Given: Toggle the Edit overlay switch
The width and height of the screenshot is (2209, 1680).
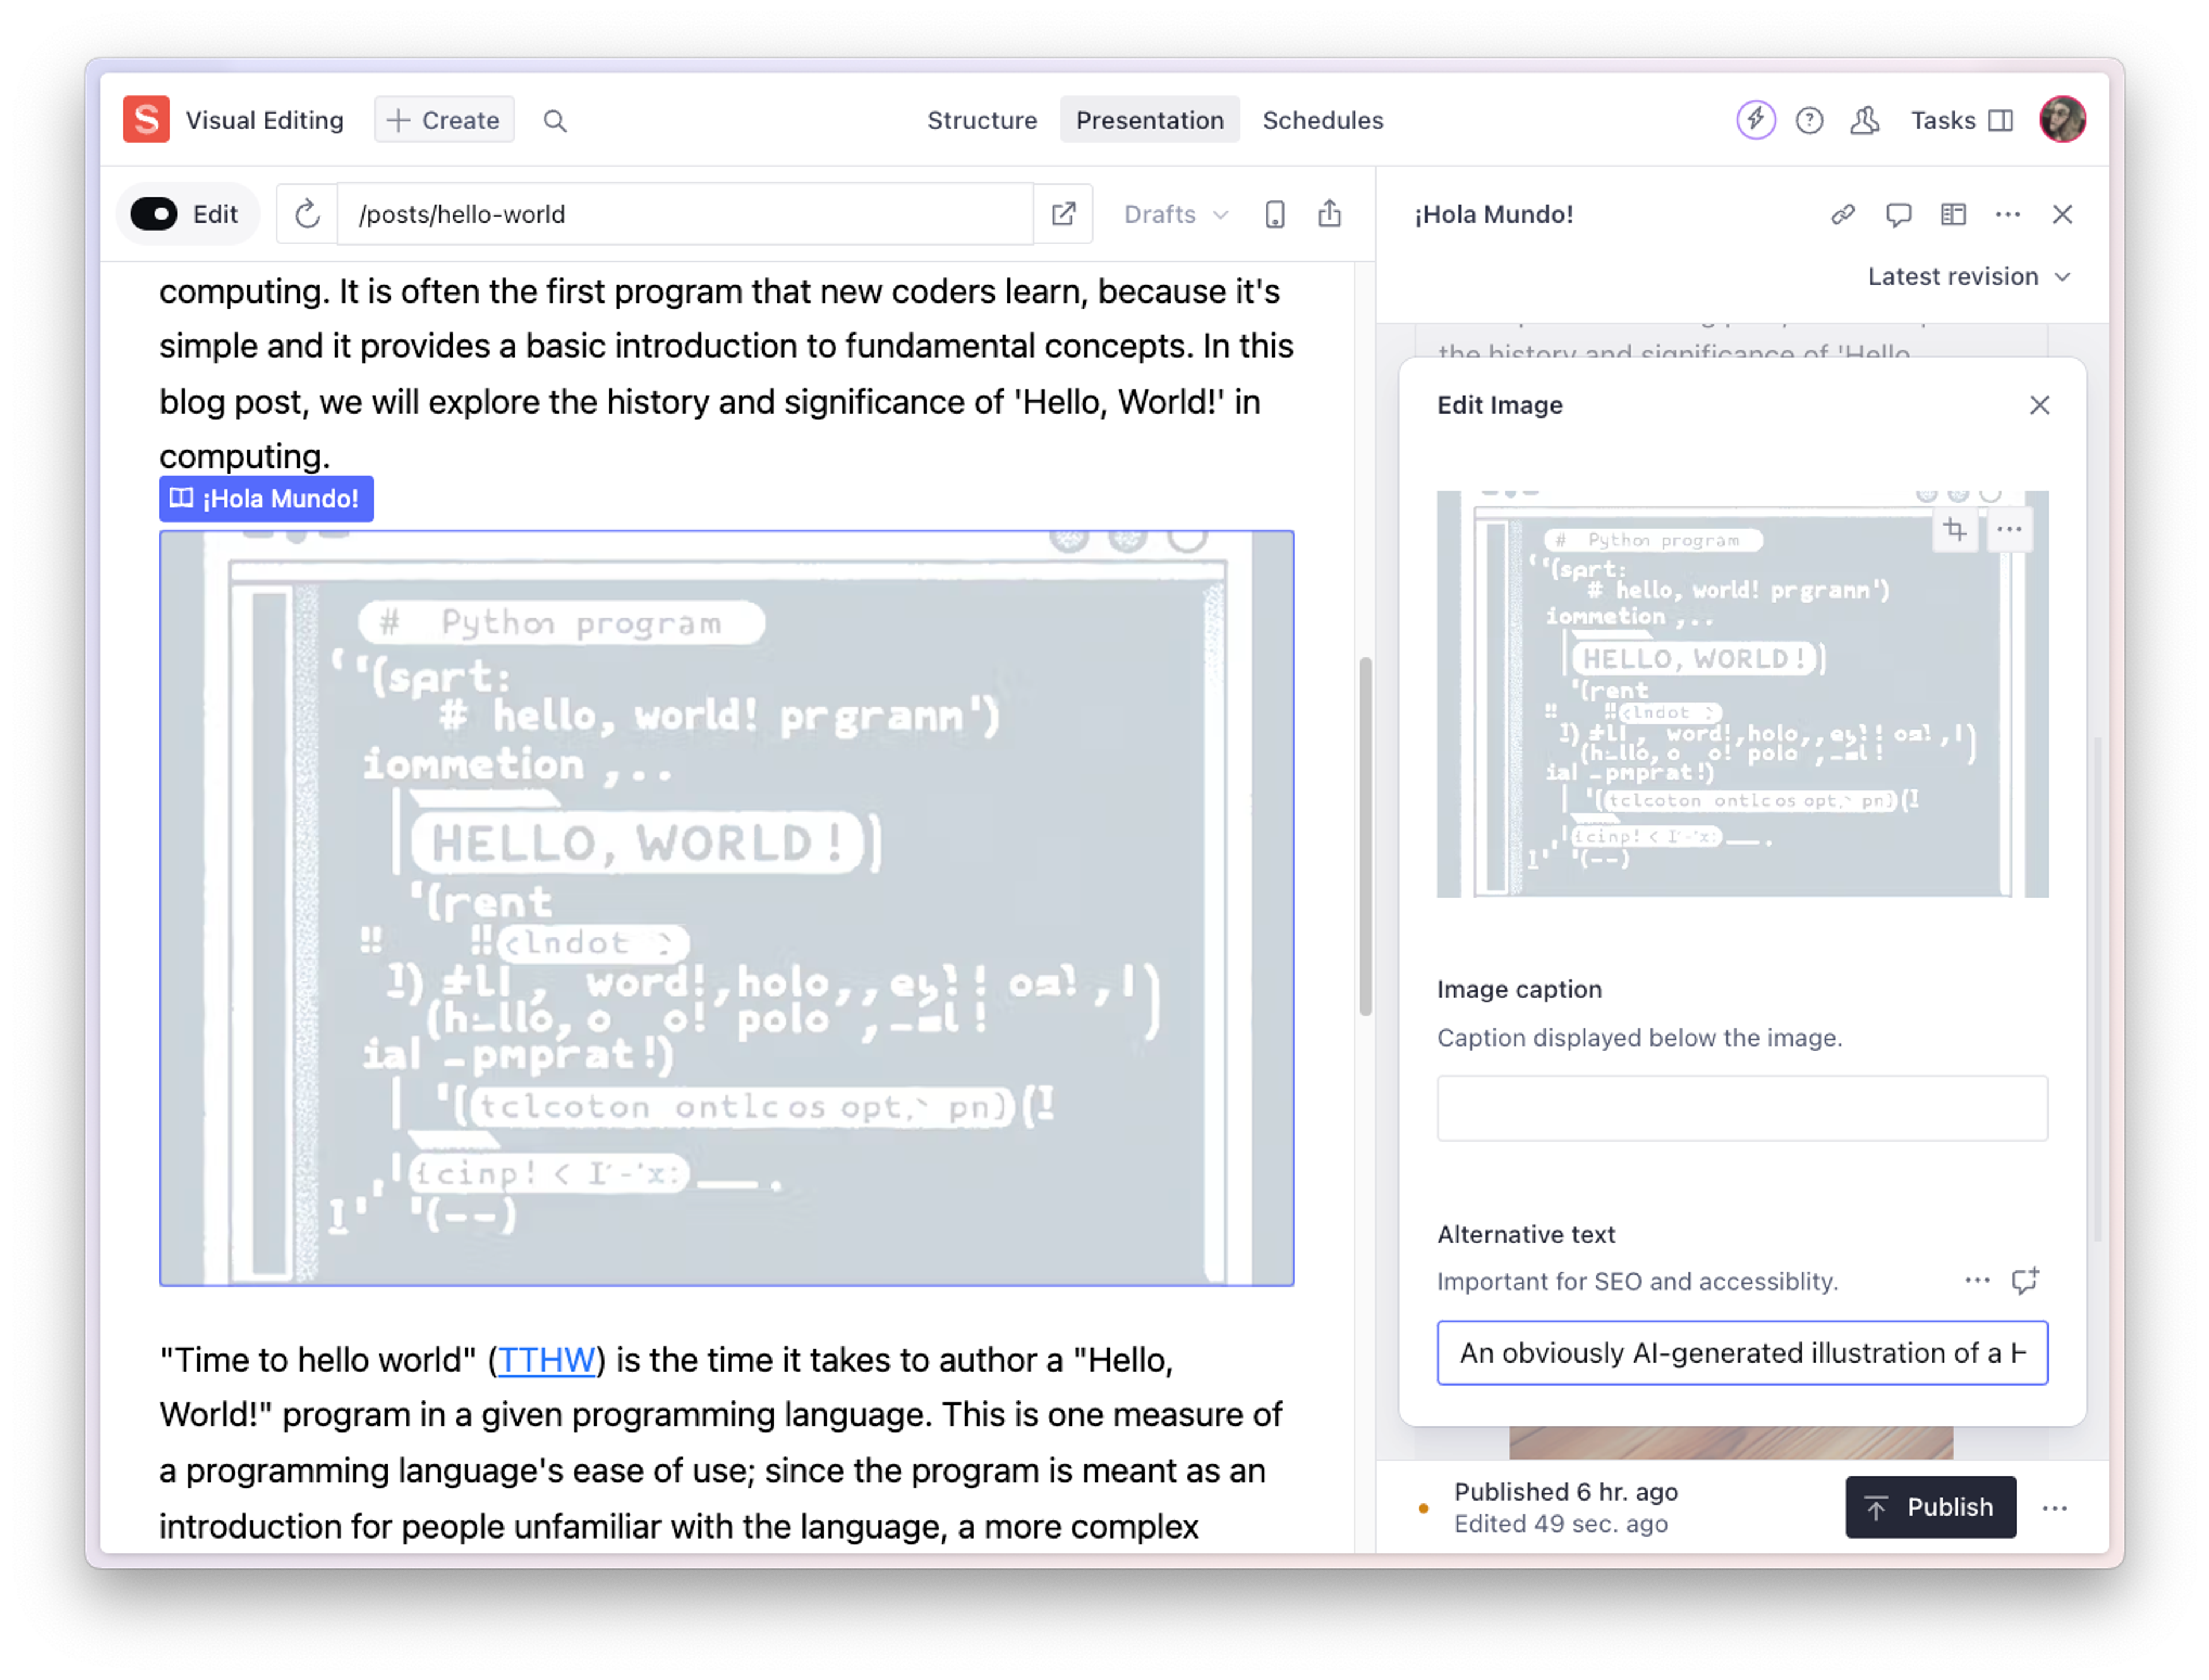Looking at the screenshot, I should tap(155, 214).
